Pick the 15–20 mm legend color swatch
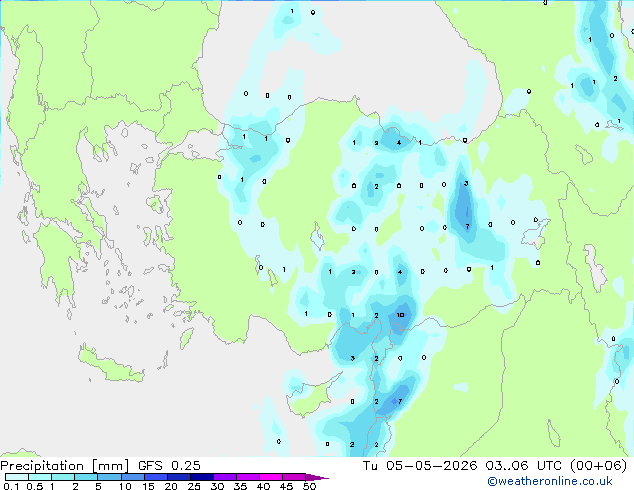The width and height of the screenshot is (634, 490). point(156,477)
